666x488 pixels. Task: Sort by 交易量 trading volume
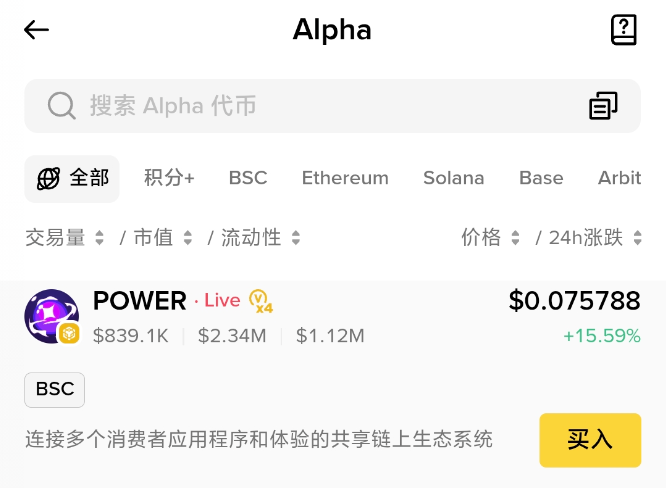[64, 238]
